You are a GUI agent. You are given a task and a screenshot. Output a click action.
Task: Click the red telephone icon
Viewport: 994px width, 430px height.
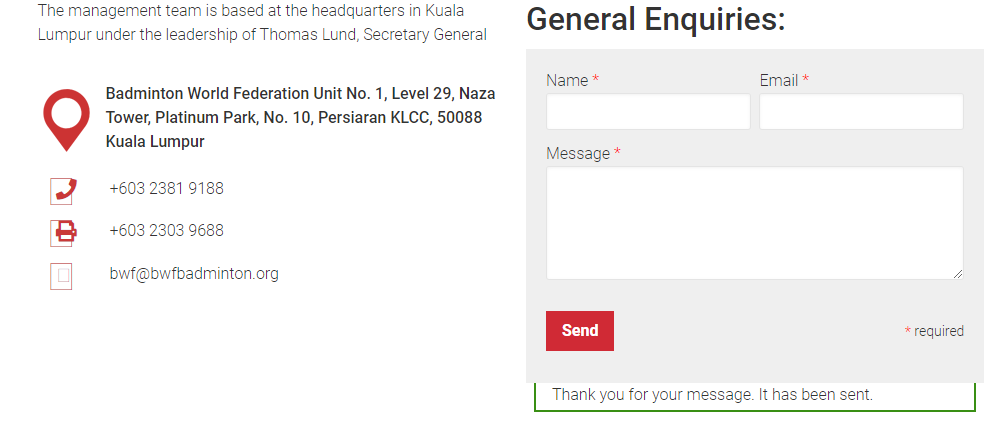(x=63, y=191)
